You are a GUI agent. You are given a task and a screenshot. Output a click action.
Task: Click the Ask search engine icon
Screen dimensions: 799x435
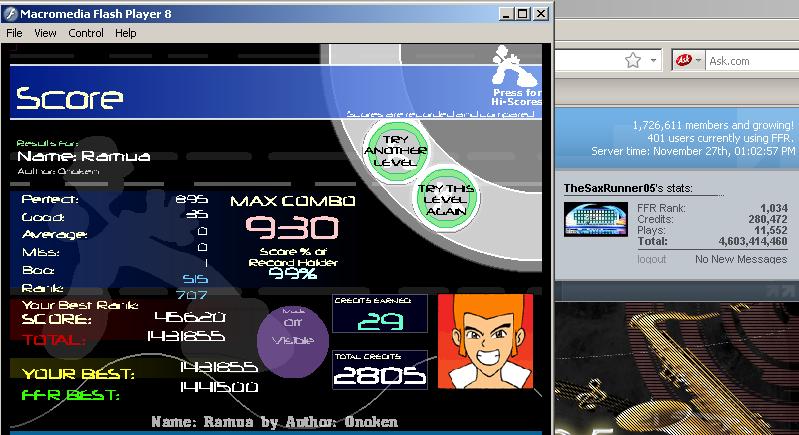pyautogui.click(x=683, y=61)
